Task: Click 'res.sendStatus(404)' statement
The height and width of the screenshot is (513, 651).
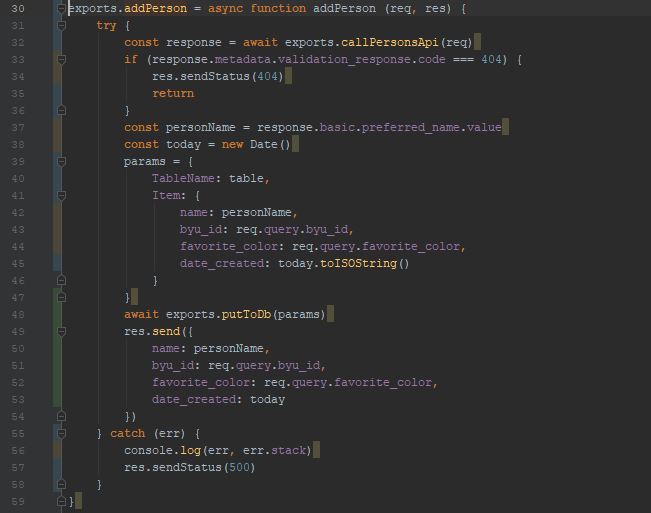Action: click(218, 76)
